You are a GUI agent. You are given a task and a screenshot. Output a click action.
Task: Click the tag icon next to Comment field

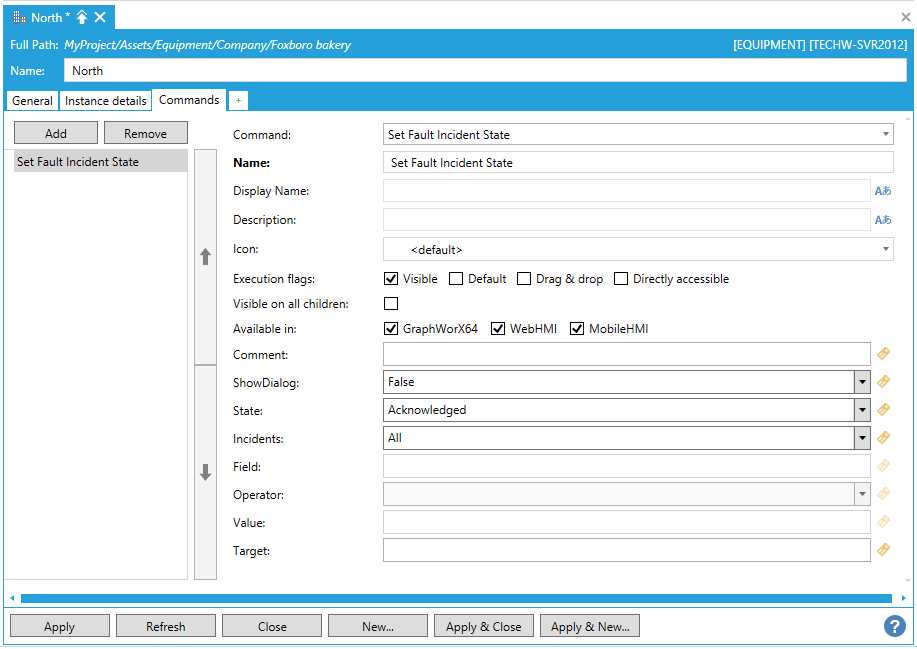click(x=883, y=354)
